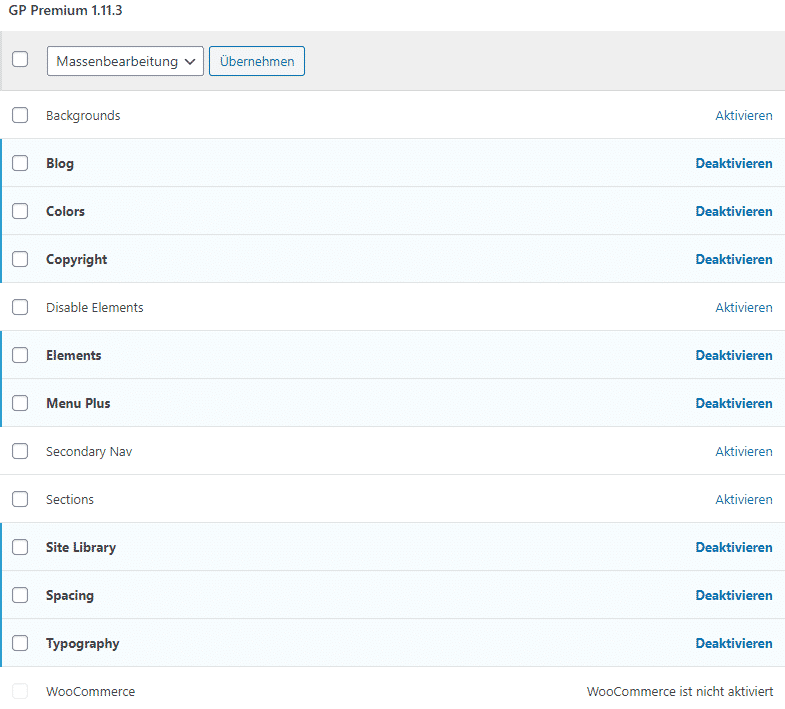Deactivate the Spacing module
This screenshot has height=709, width=785.
[x=734, y=596]
